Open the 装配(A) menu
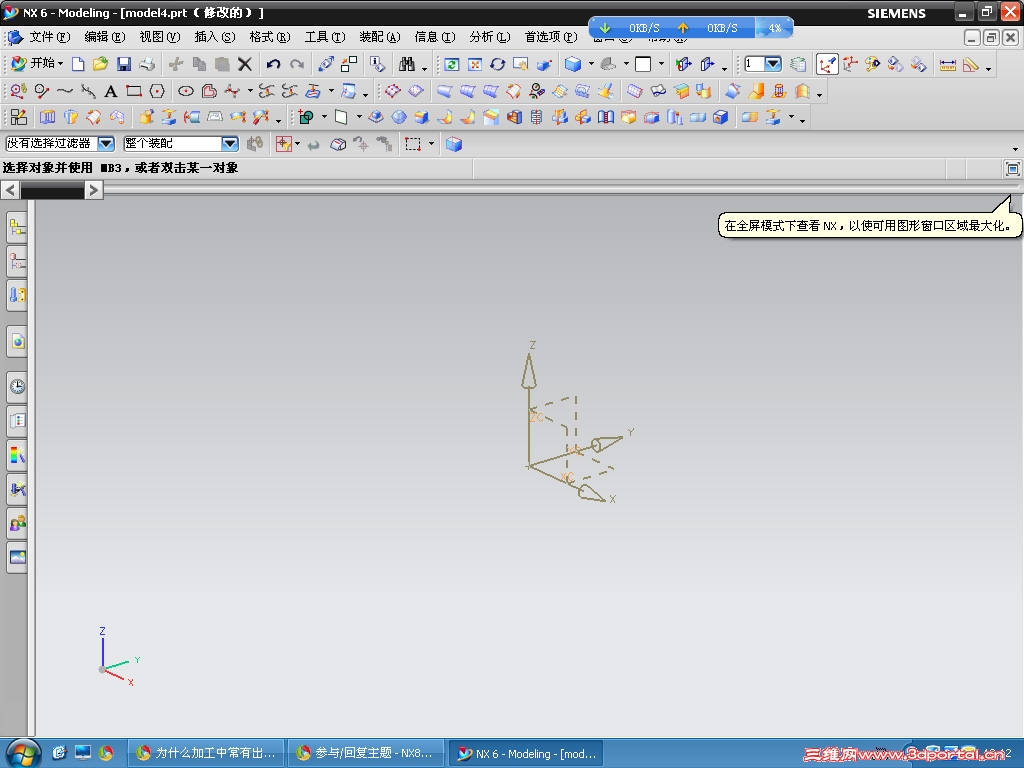Screen dimensions: 1024x768 point(379,37)
